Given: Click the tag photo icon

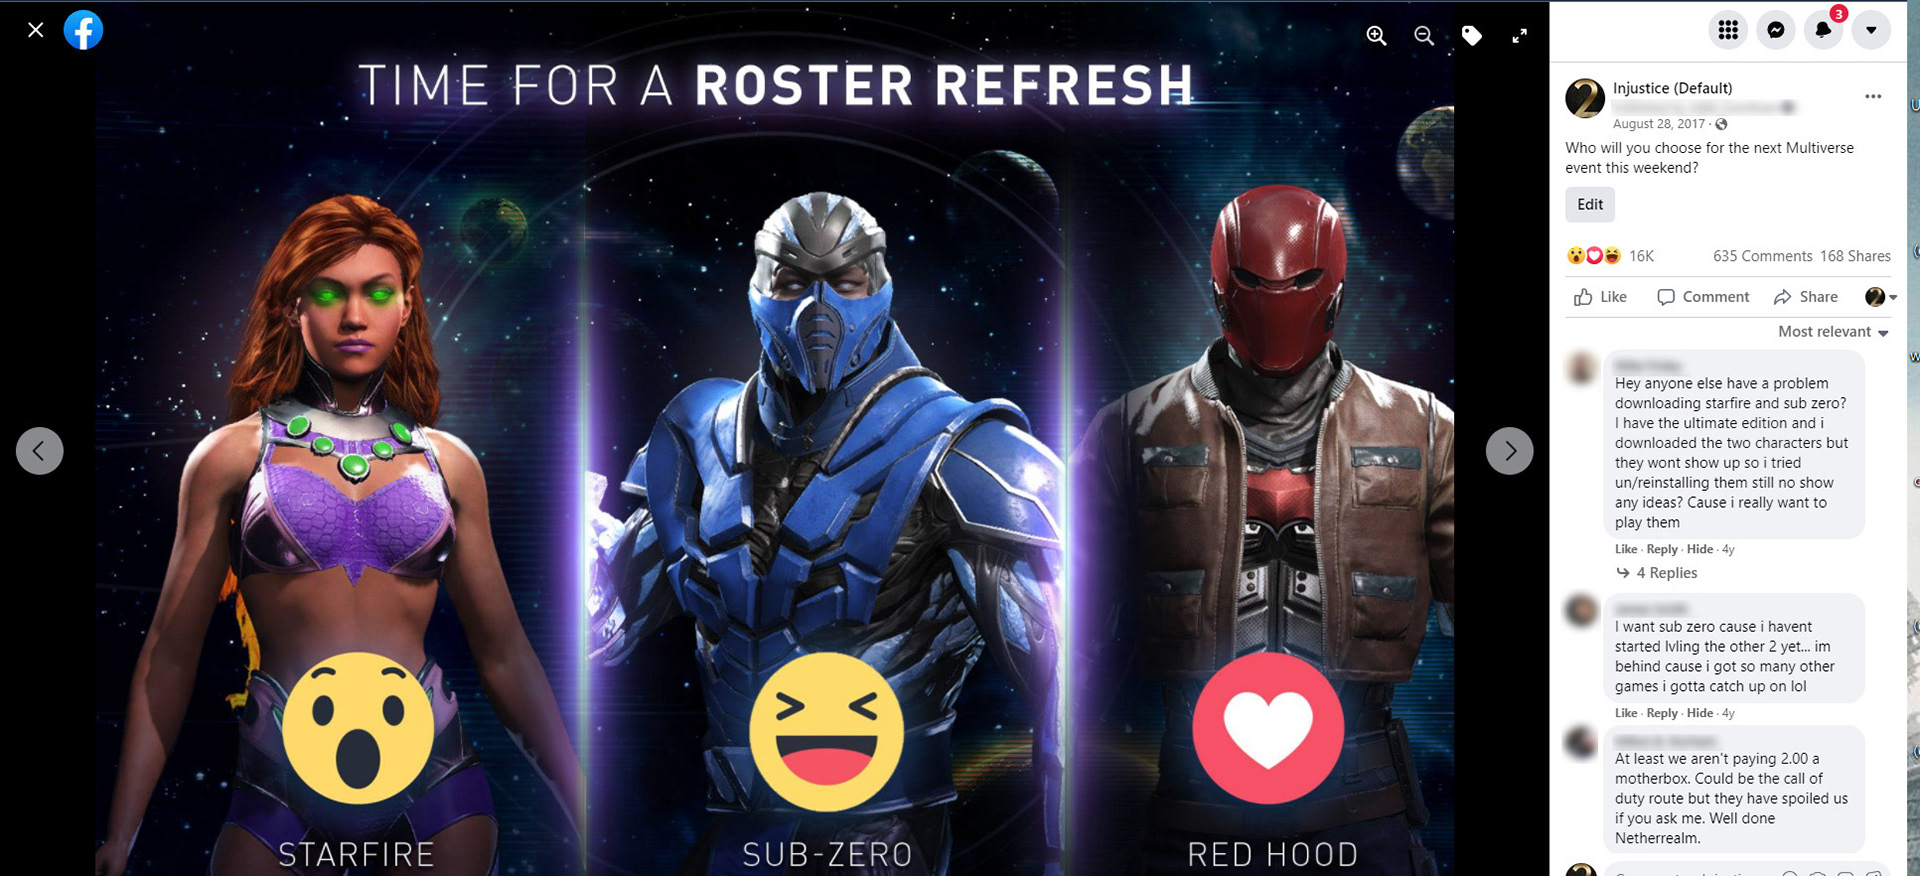Looking at the screenshot, I should click(1472, 36).
